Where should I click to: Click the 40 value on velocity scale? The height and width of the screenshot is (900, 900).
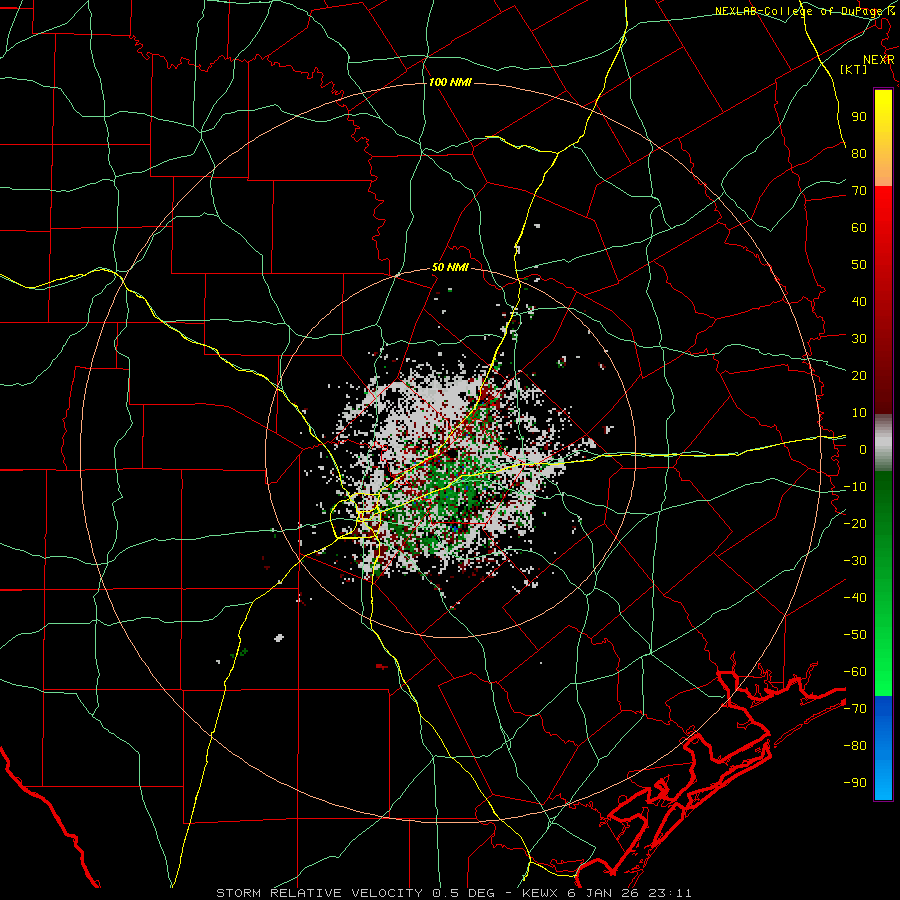[859, 301]
